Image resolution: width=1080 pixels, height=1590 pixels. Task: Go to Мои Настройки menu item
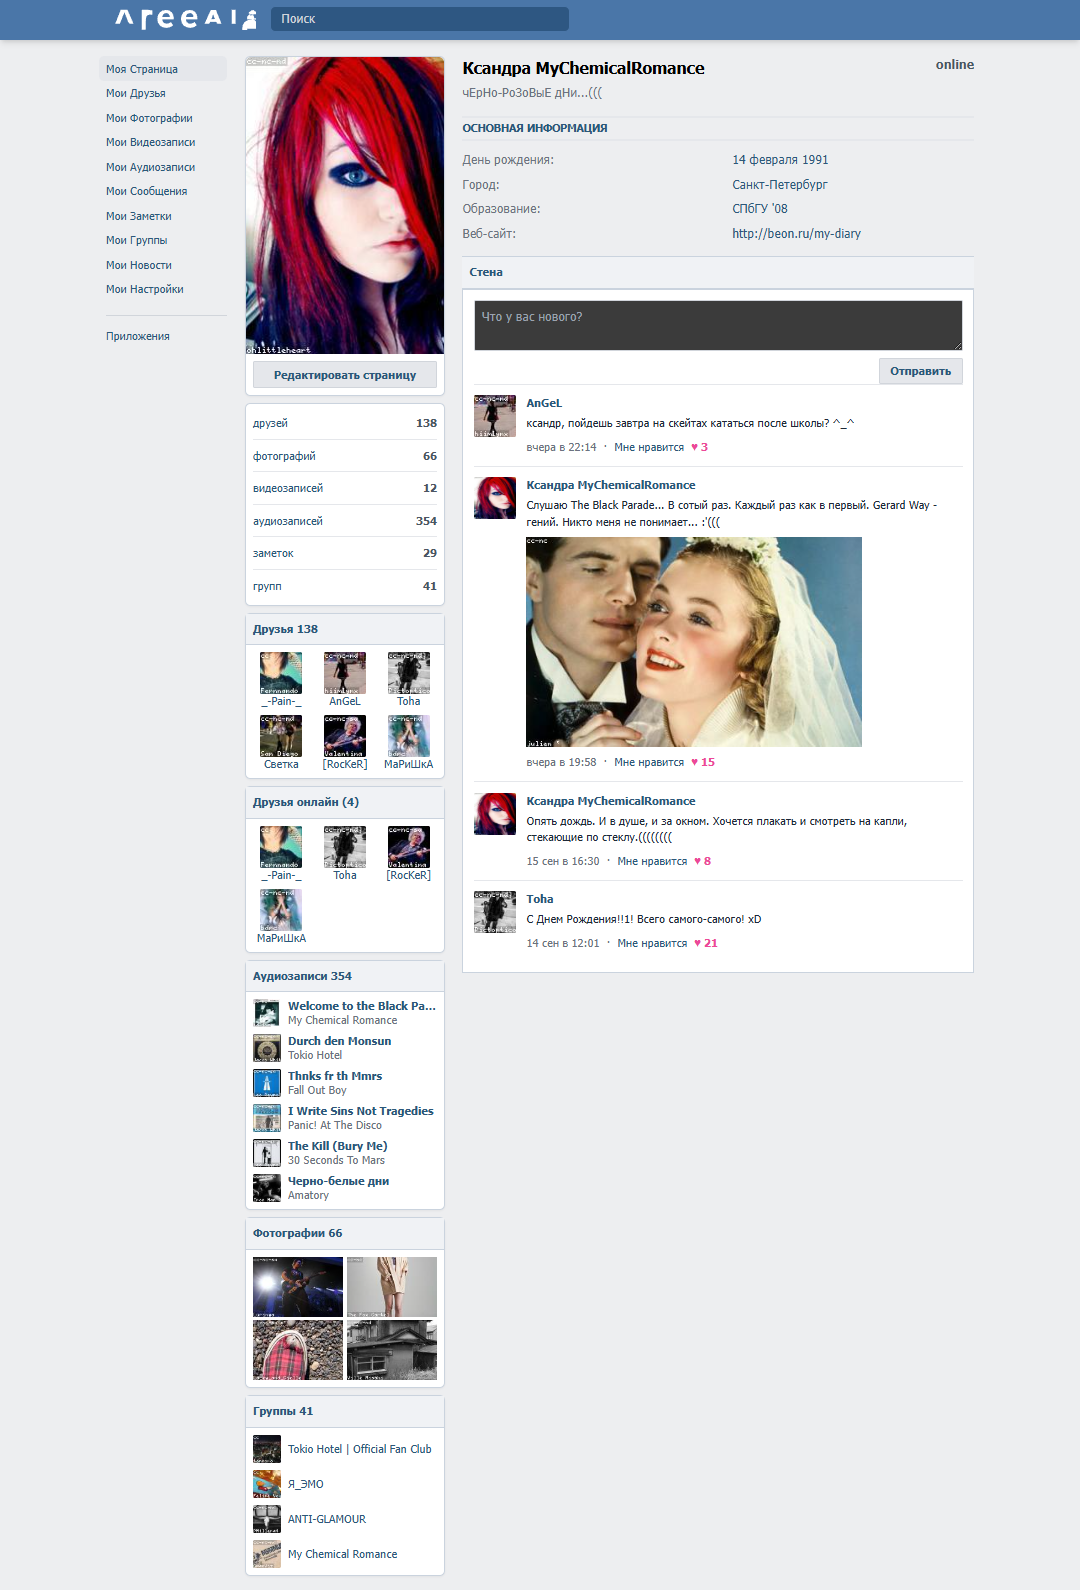click(145, 290)
